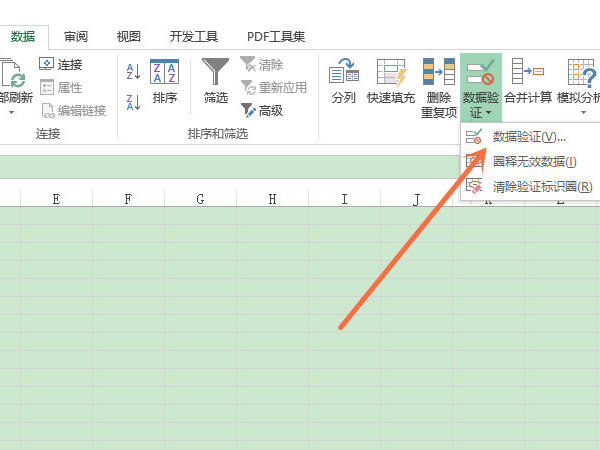This screenshot has height=450, width=600.
Task: Click the 编辑链接 icon
Action: pos(47,111)
